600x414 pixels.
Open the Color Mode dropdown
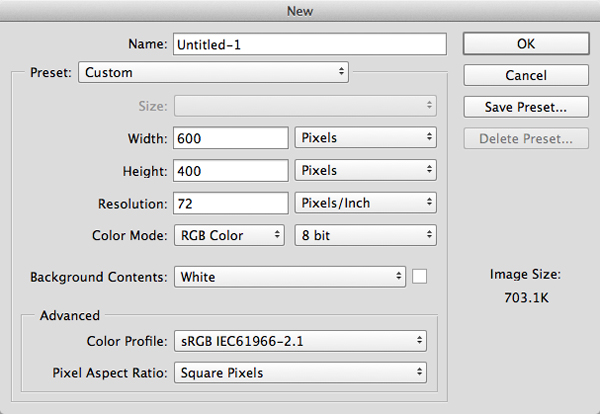(x=230, y=236)
